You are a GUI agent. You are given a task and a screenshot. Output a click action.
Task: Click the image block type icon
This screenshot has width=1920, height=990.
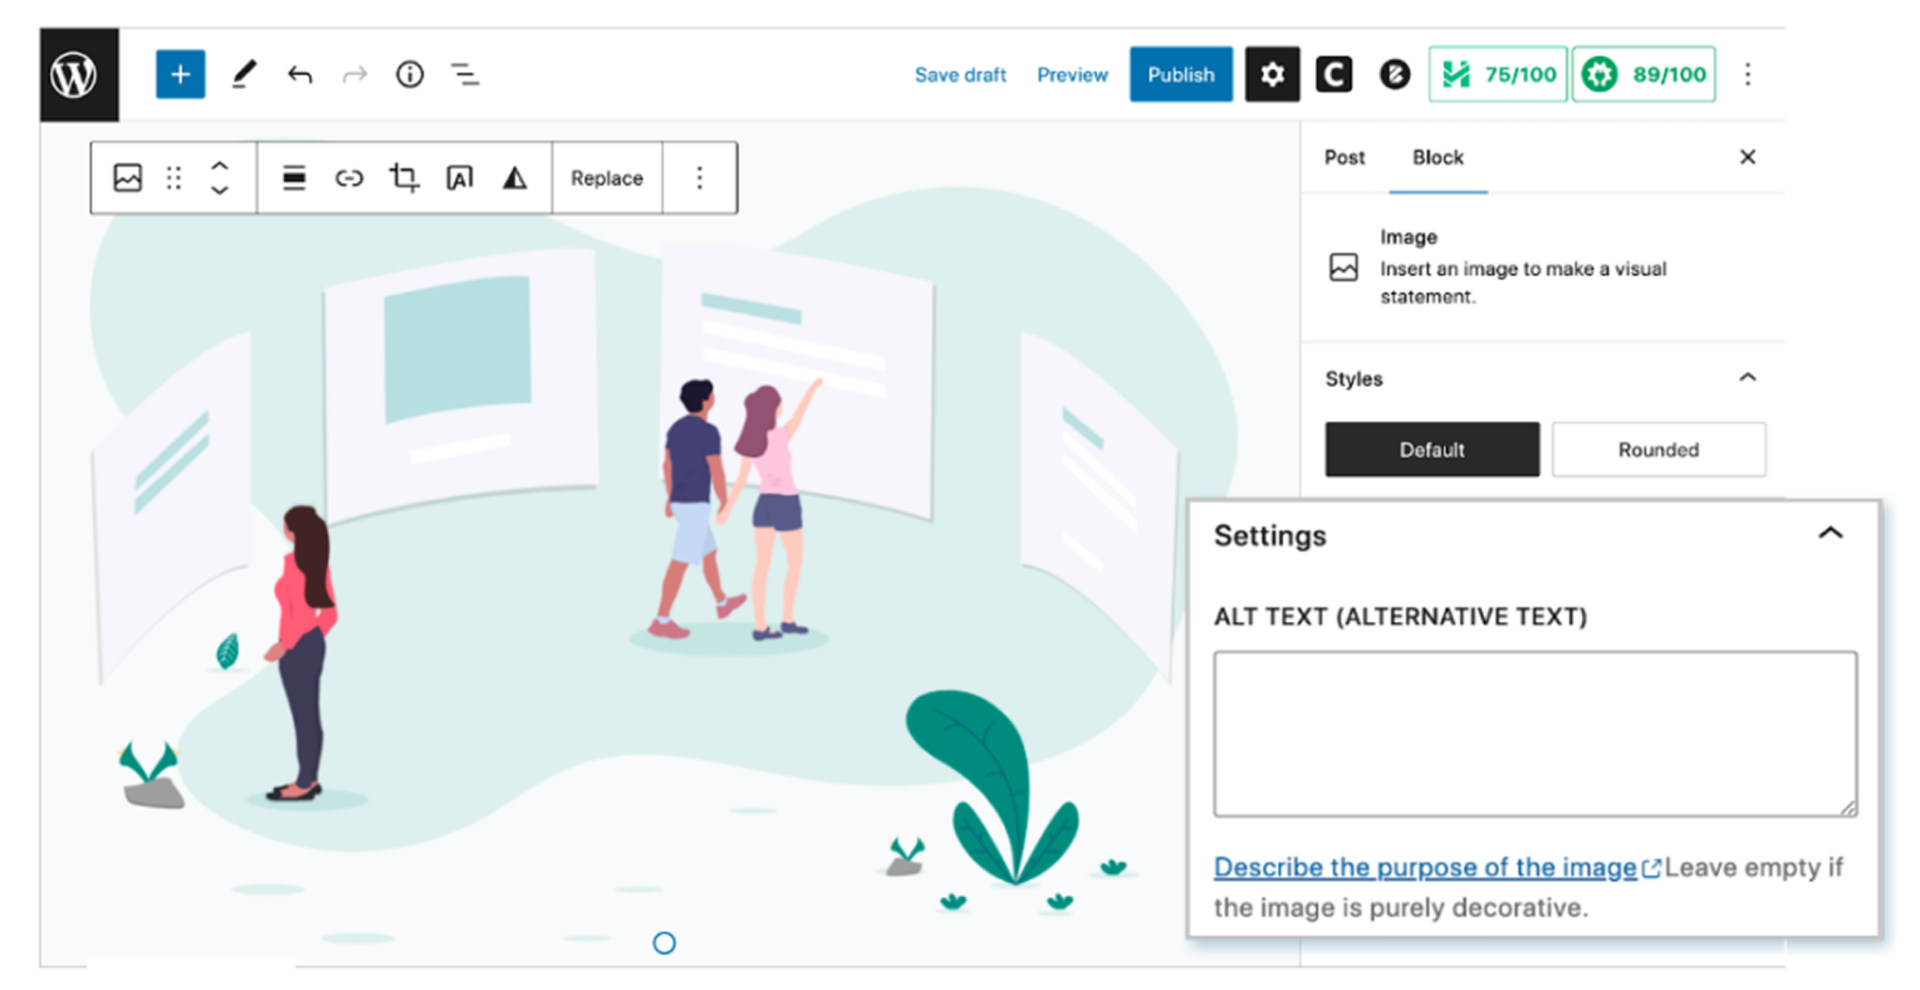coord(128,178)
